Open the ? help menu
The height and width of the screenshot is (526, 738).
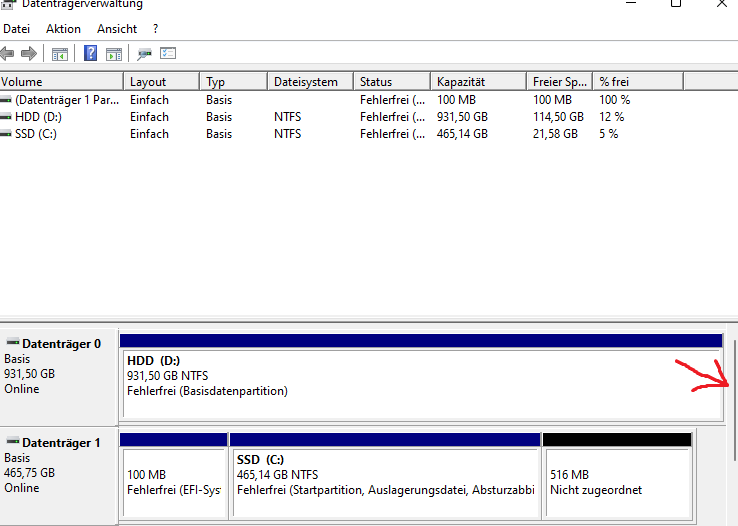(155, 29)
